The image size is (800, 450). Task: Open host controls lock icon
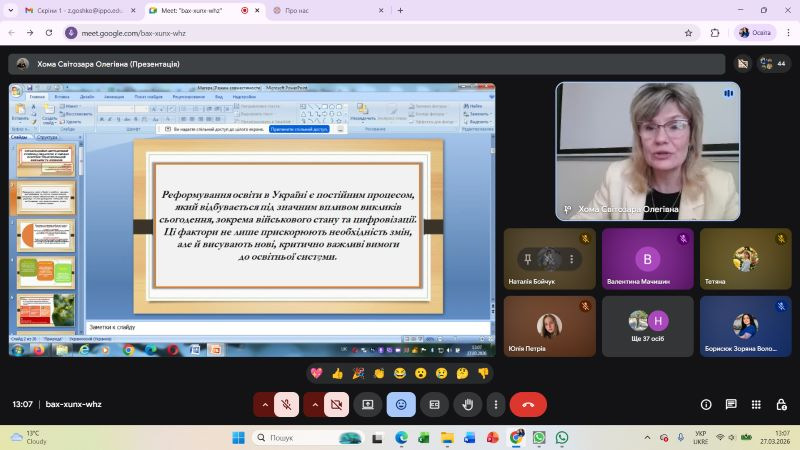pos(781,405)
